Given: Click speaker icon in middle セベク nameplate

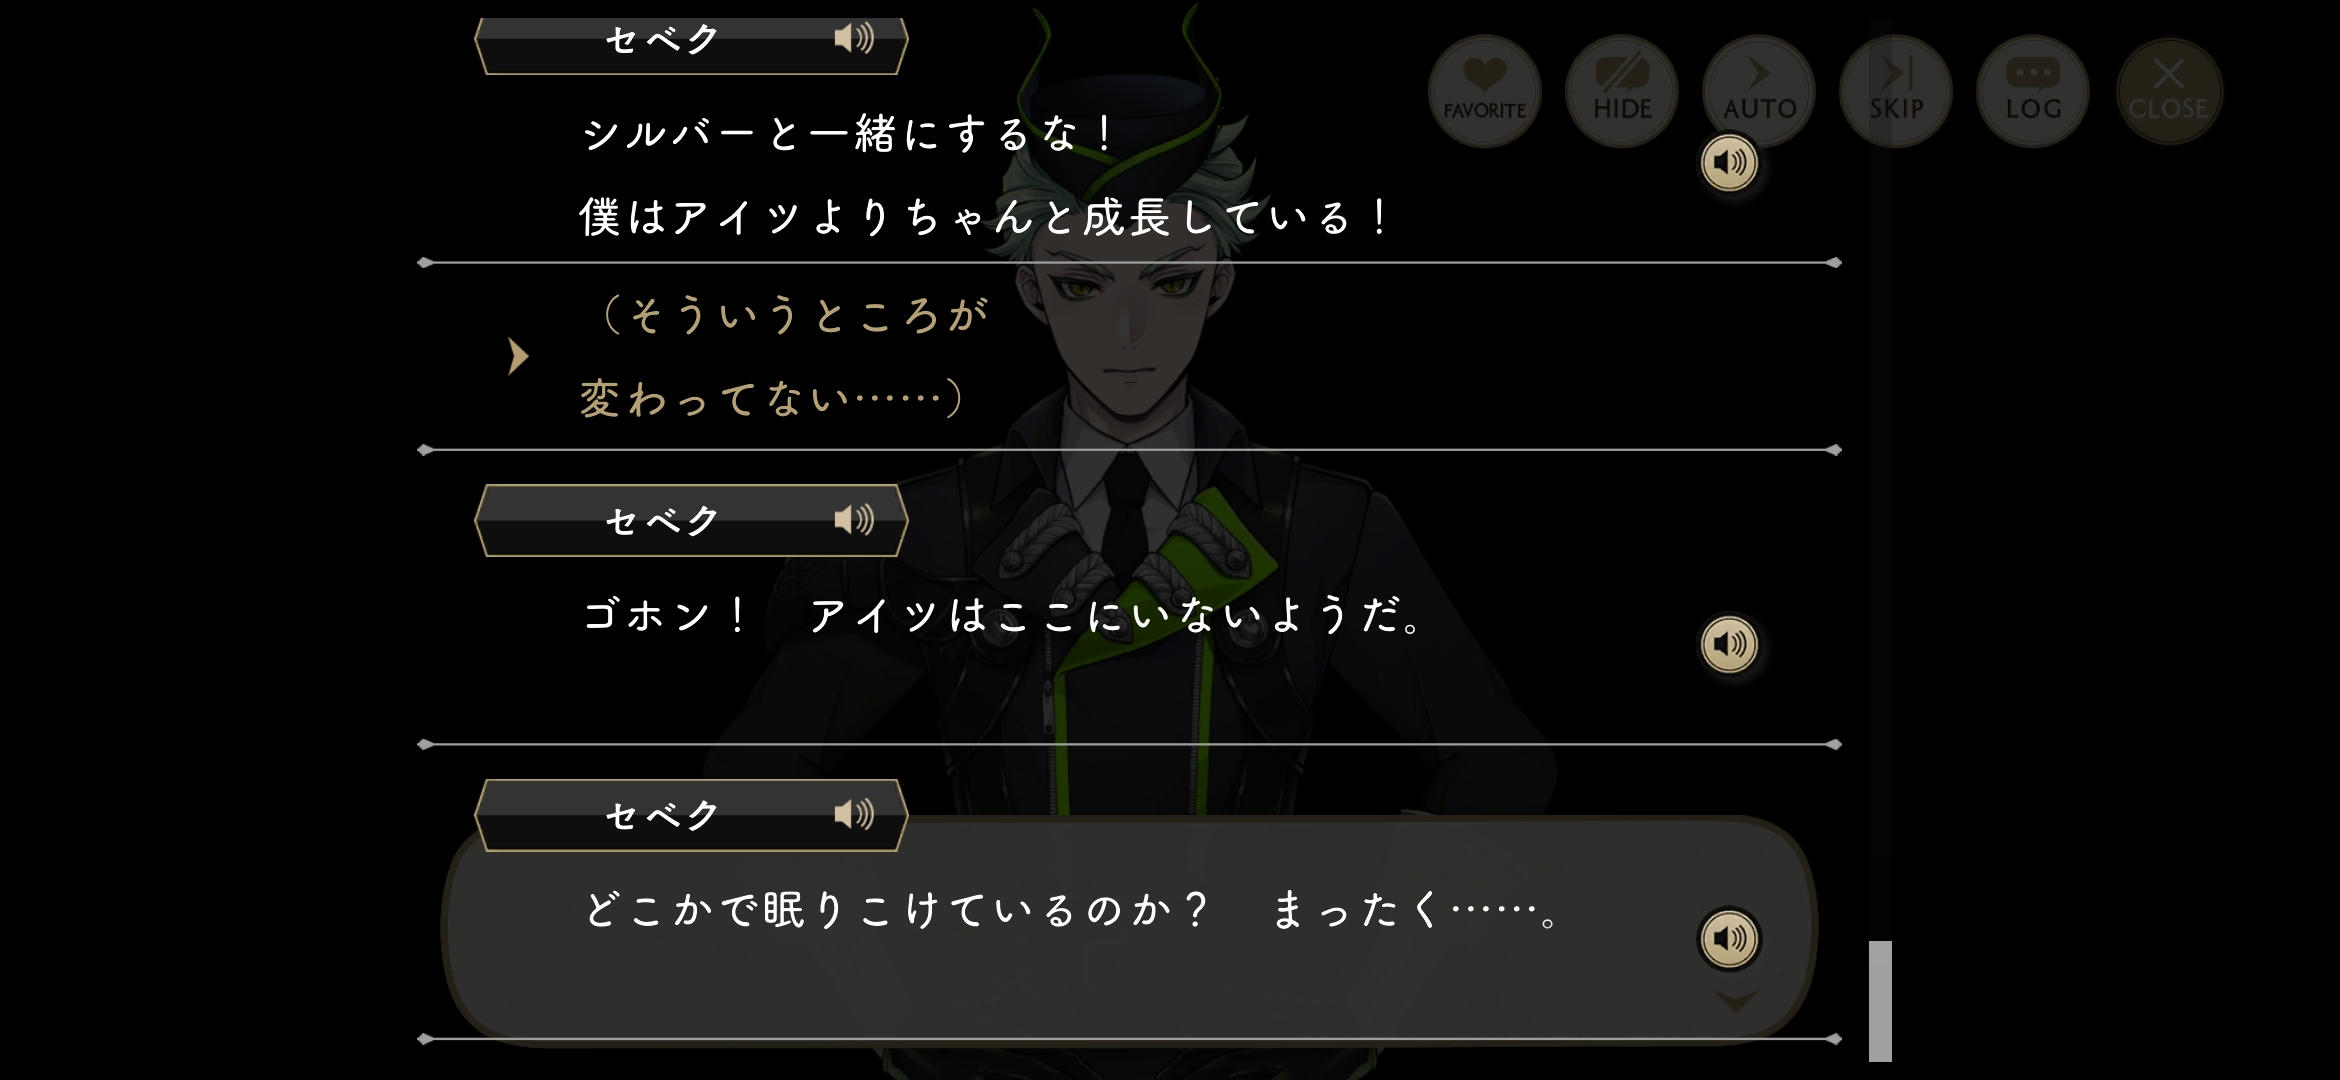Looking at the screenshot, I should click(x=854, y=520).
